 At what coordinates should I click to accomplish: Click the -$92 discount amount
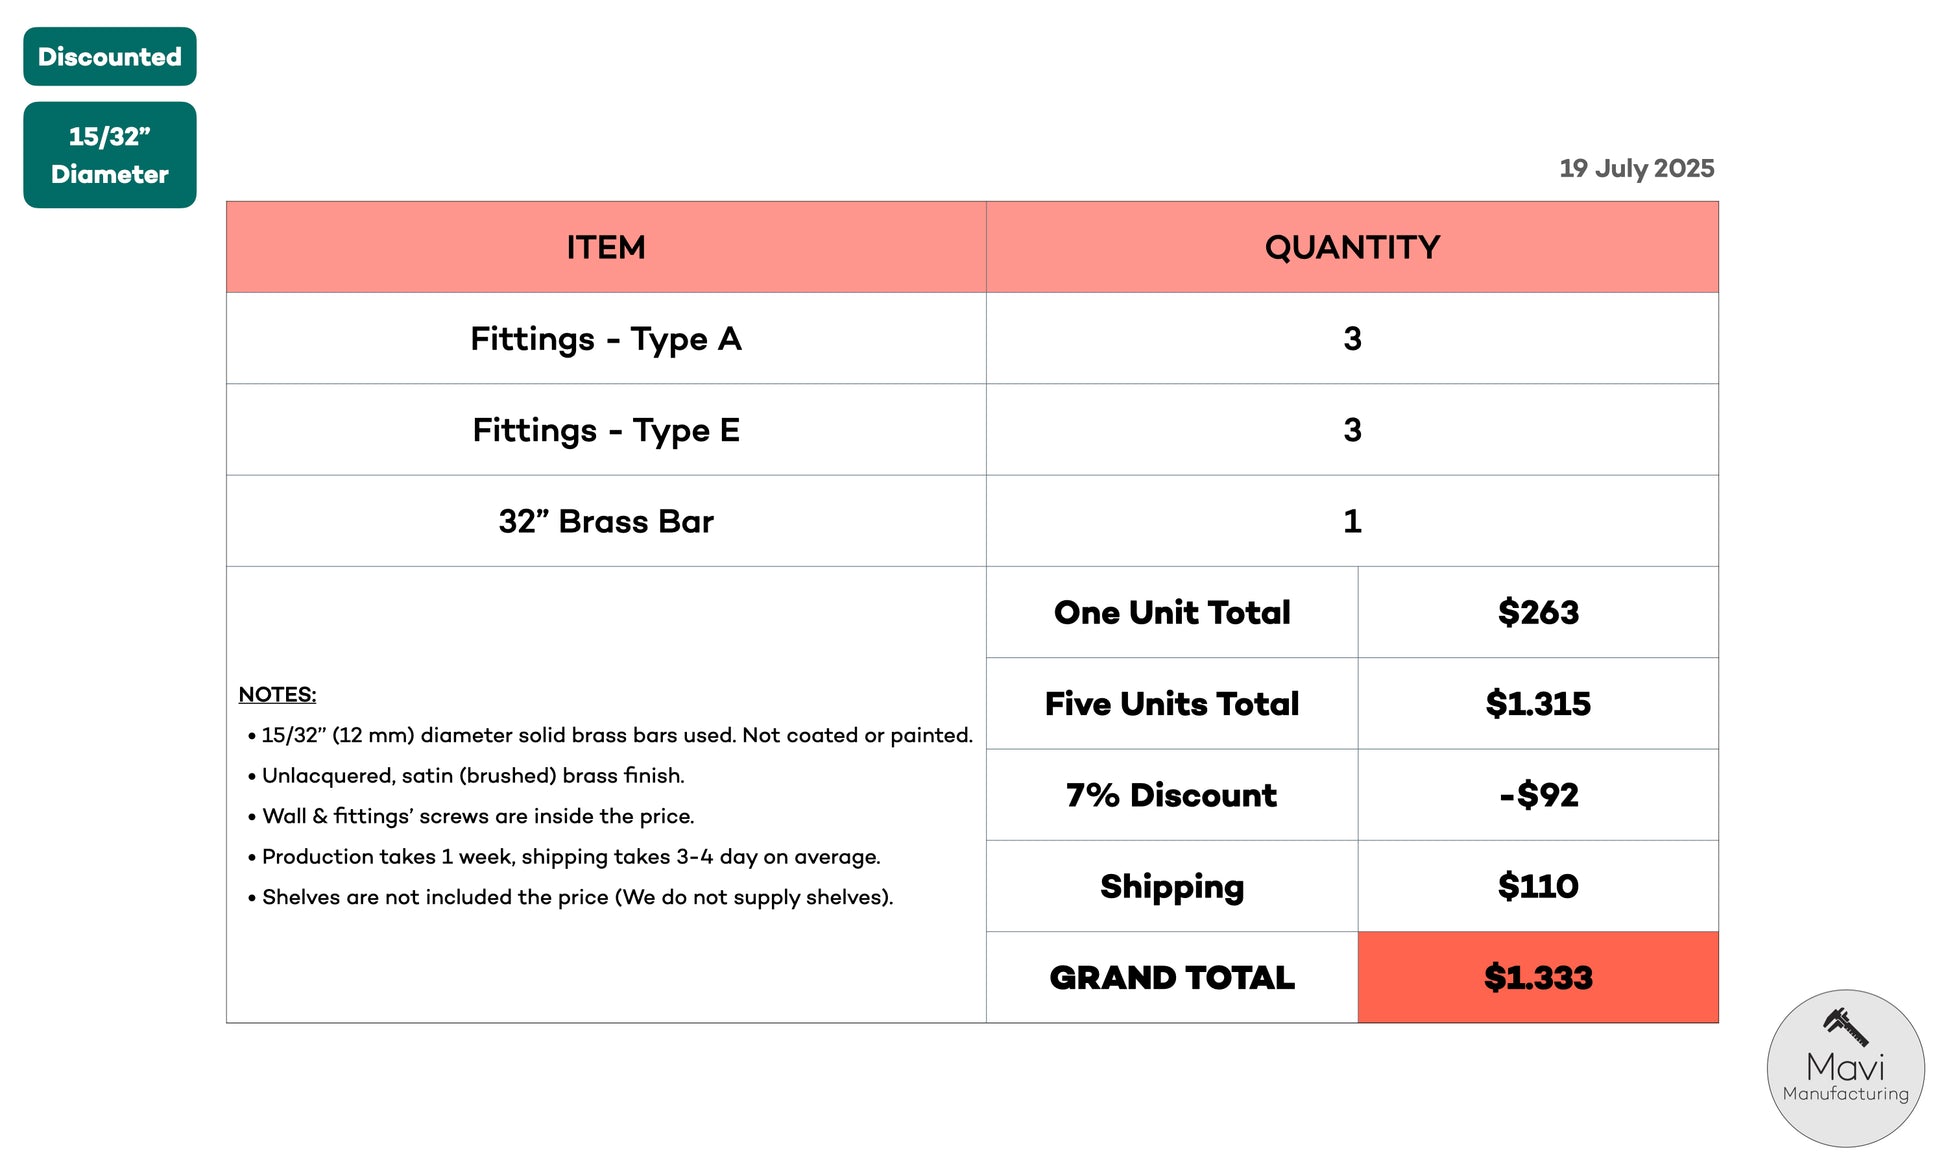point(1538,795)
